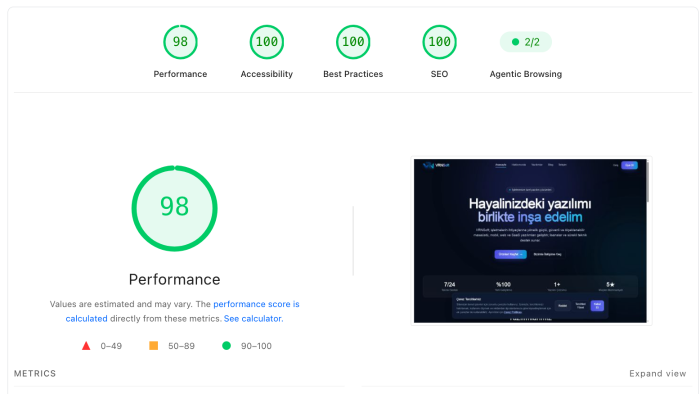Open the page screenshot thumbnail
Image resolution: width=700 pixels, height=394 pixels.
[x=531, y=241]
